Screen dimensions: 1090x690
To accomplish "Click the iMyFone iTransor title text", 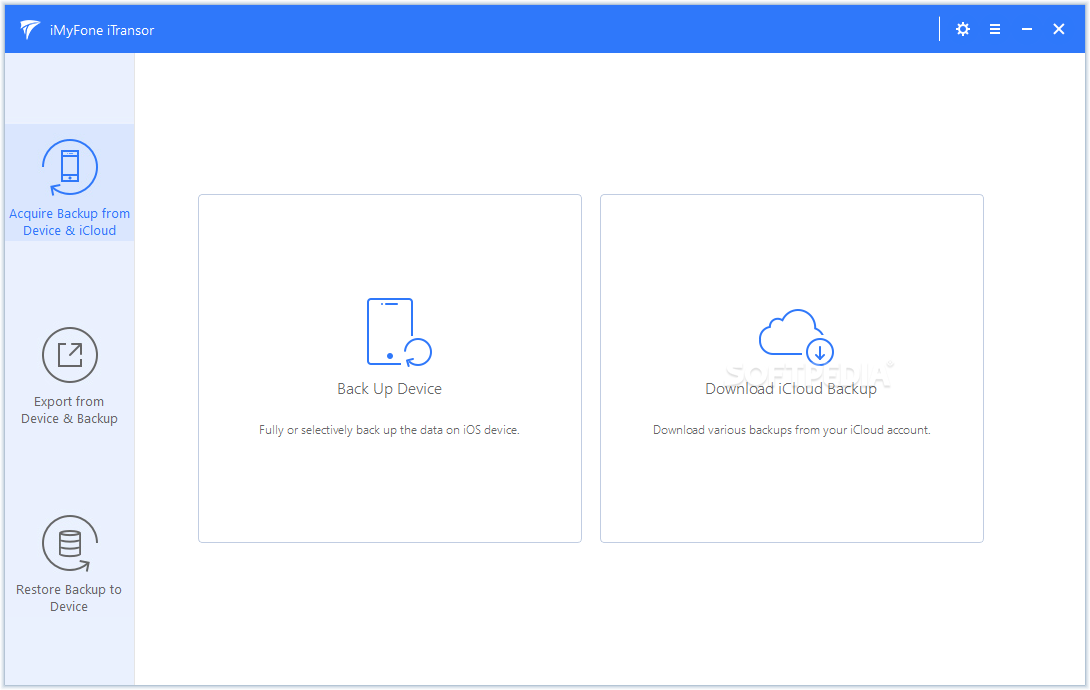I will (x=102, y=30).
